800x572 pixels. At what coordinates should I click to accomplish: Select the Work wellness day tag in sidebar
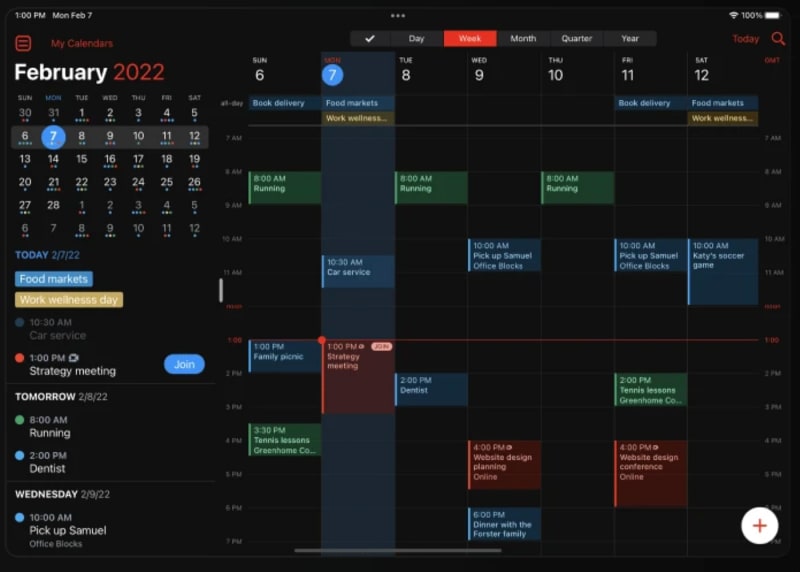pyautogui.click(x=69, y=300)
